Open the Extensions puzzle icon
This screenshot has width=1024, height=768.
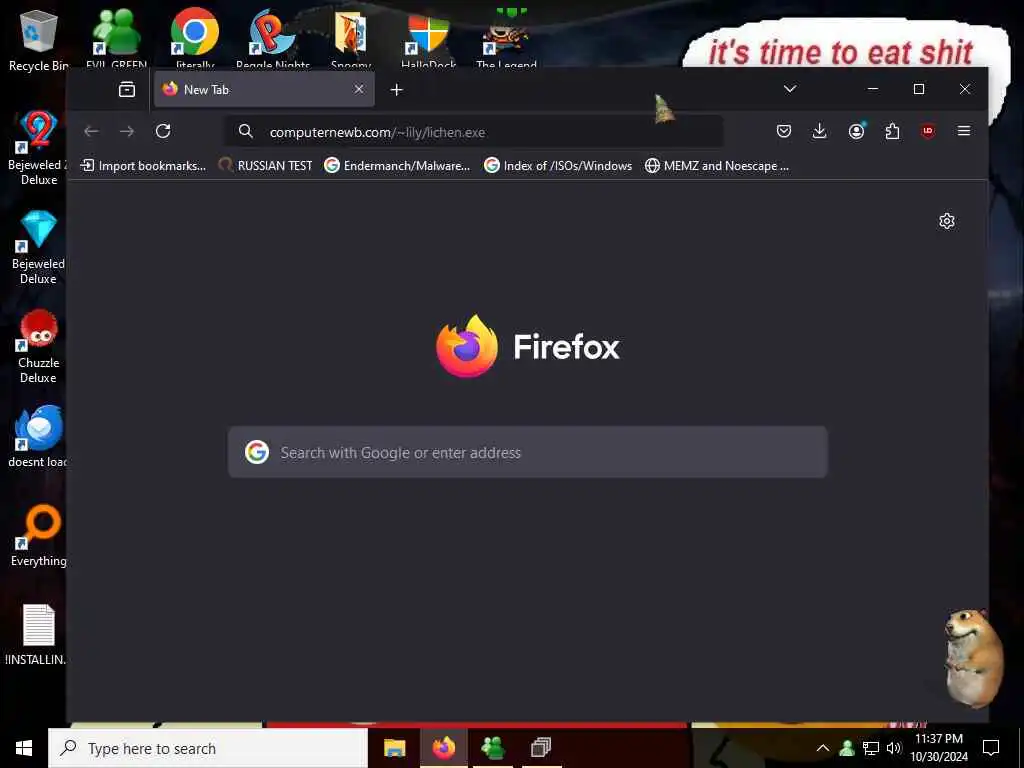(892, 131)
